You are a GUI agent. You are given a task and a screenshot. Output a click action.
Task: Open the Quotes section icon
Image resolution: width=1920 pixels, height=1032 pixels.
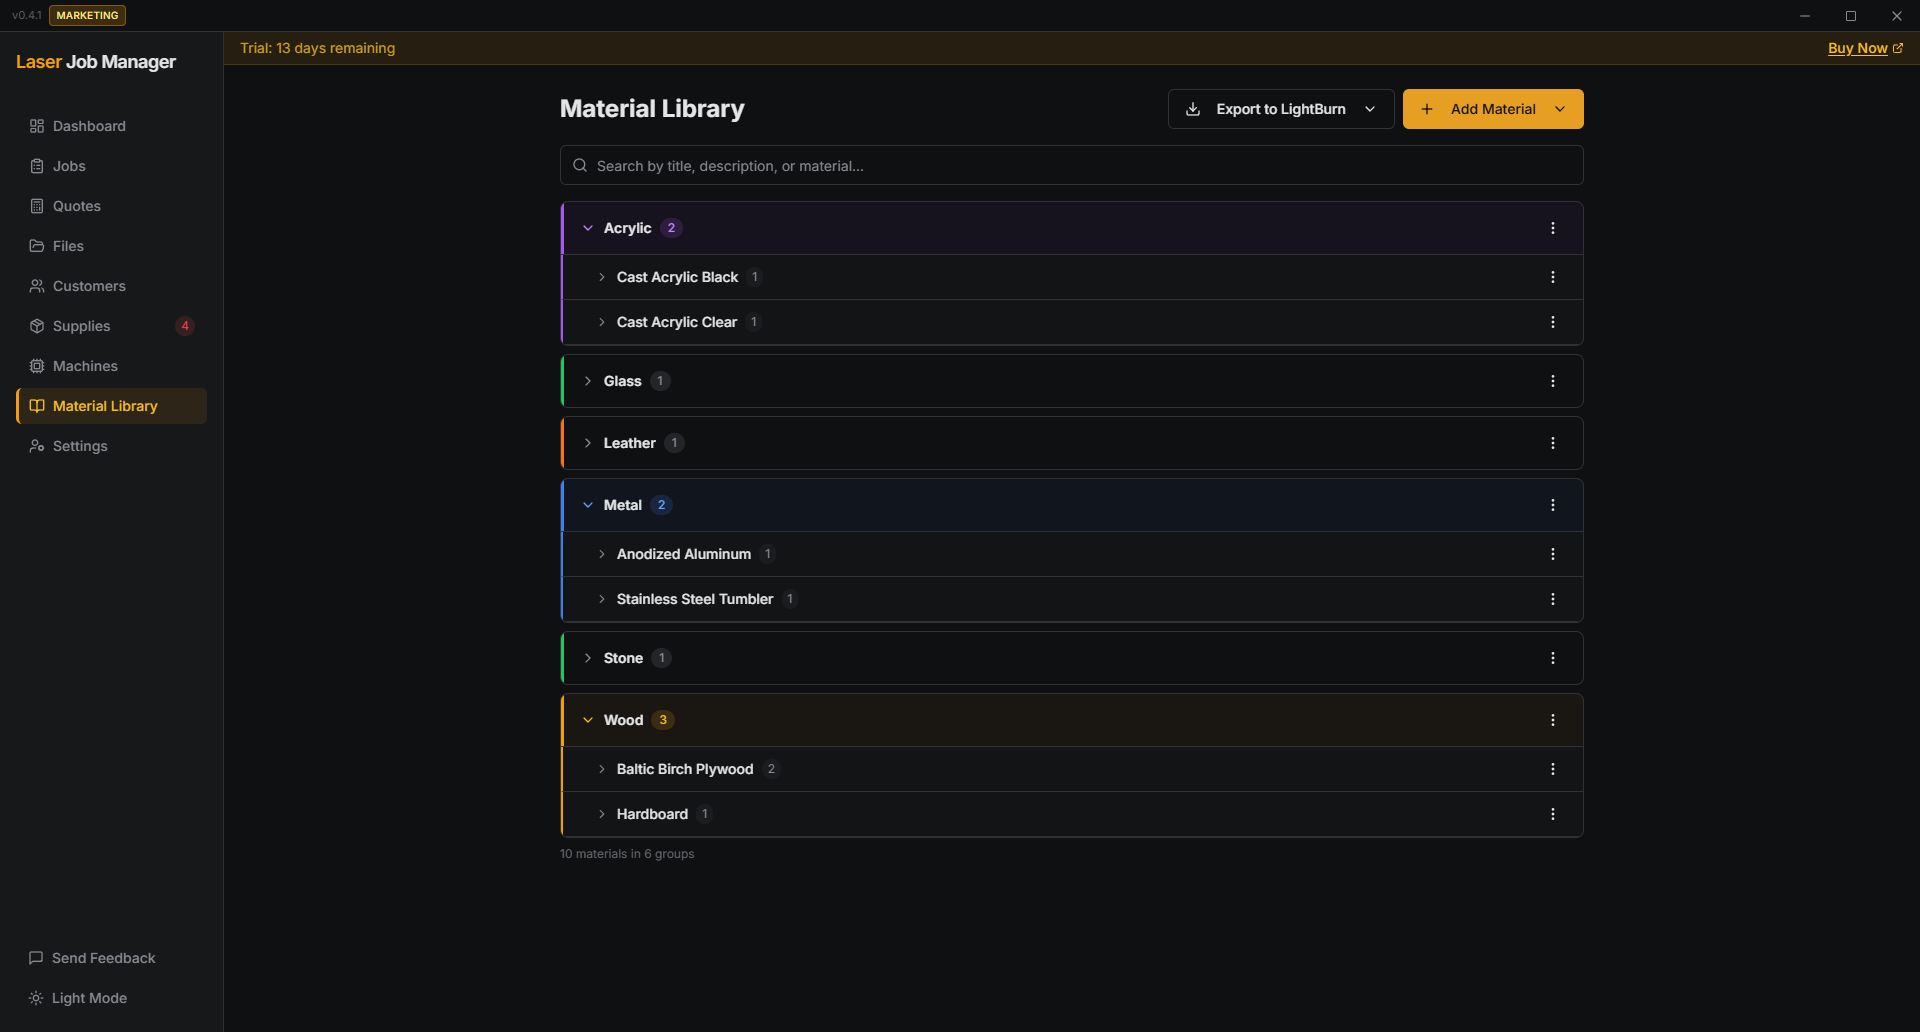[37, 206]
